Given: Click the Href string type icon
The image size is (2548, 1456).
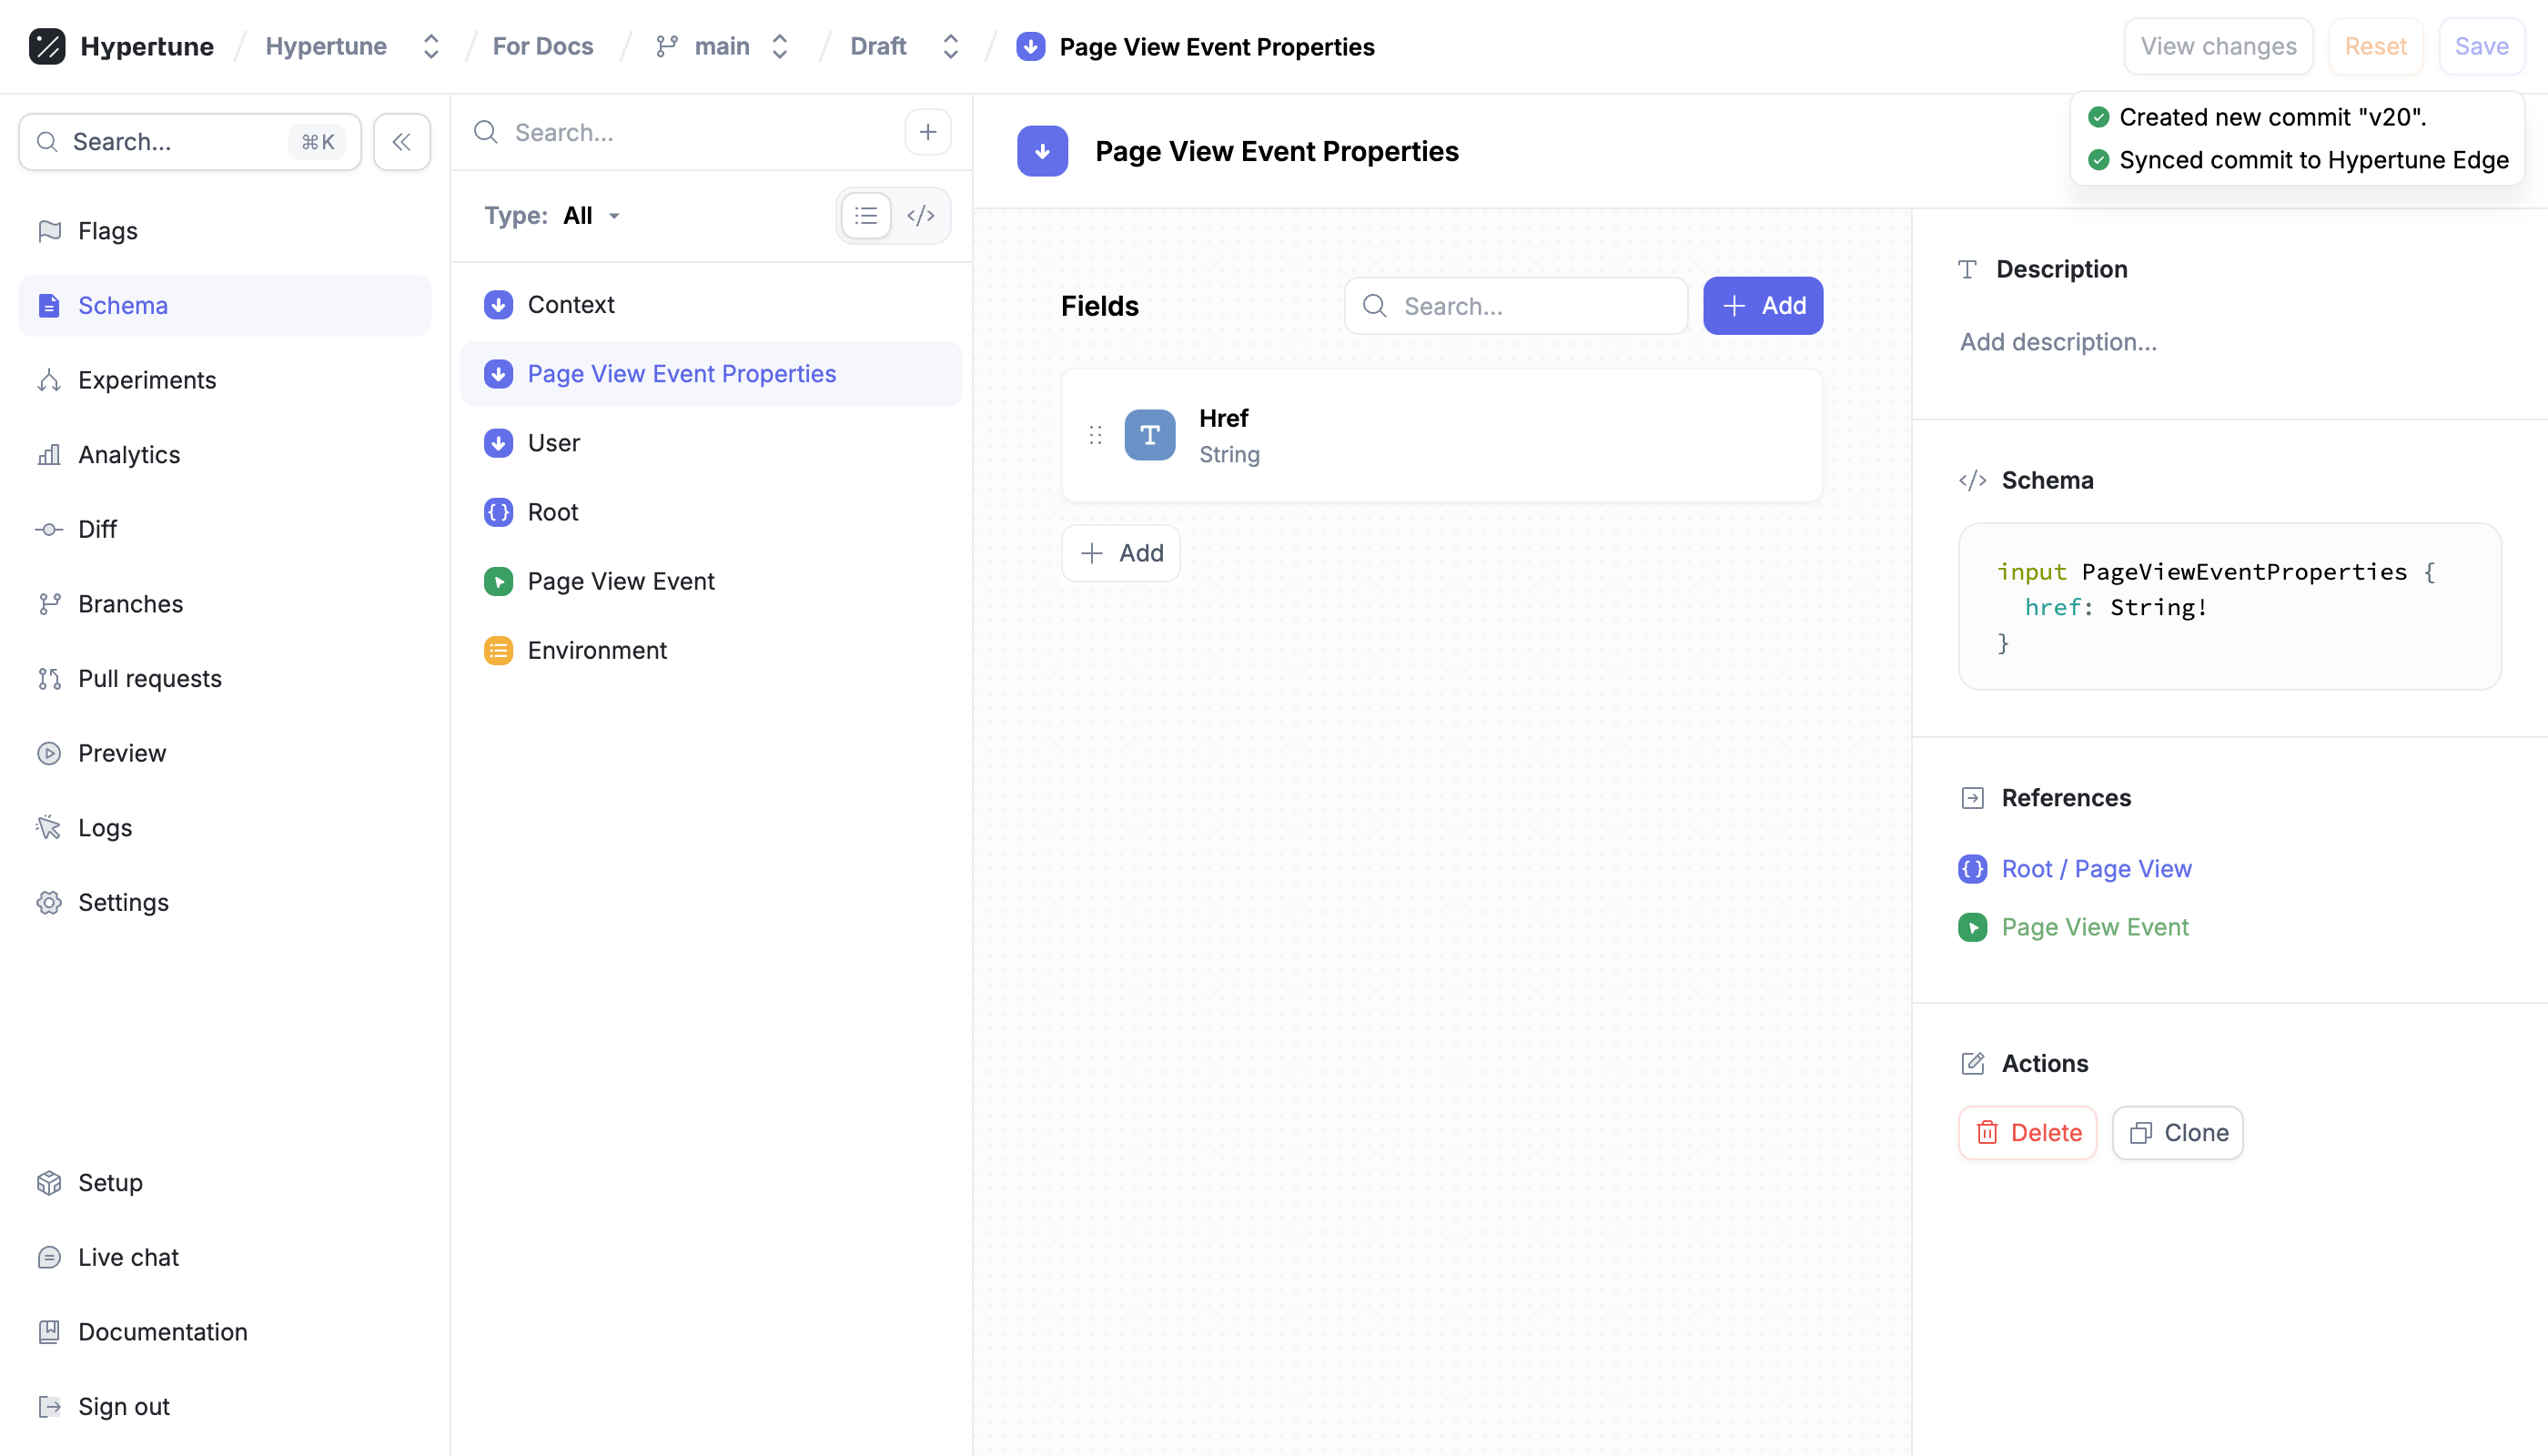Looking at the screenshot, I should [x=1149, y=435].
